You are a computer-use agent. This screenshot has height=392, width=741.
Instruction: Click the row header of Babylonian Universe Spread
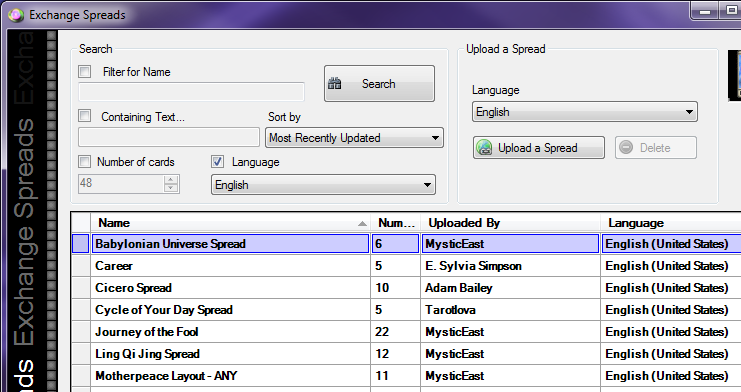pos(81,244)
